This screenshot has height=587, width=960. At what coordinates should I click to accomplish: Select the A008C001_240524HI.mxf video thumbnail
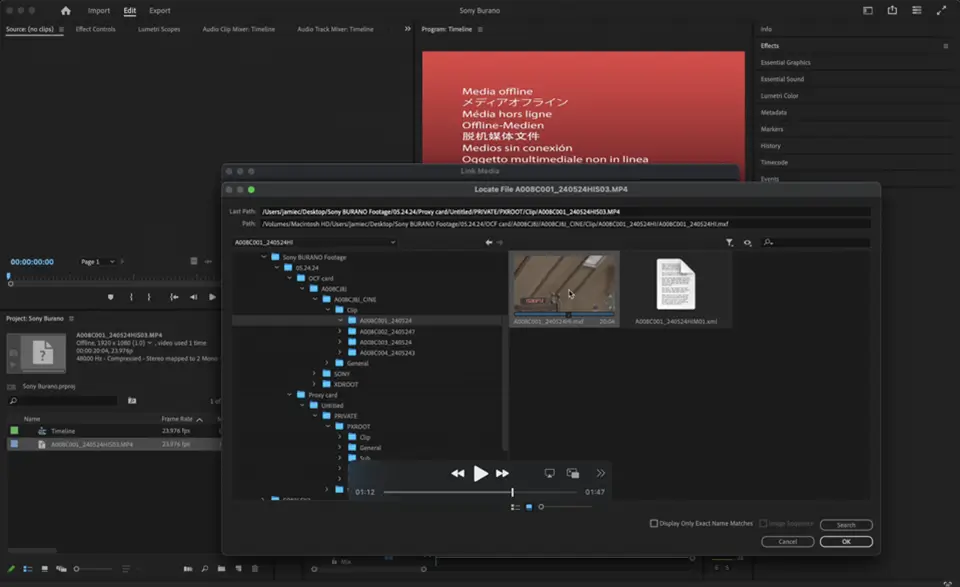564,283
